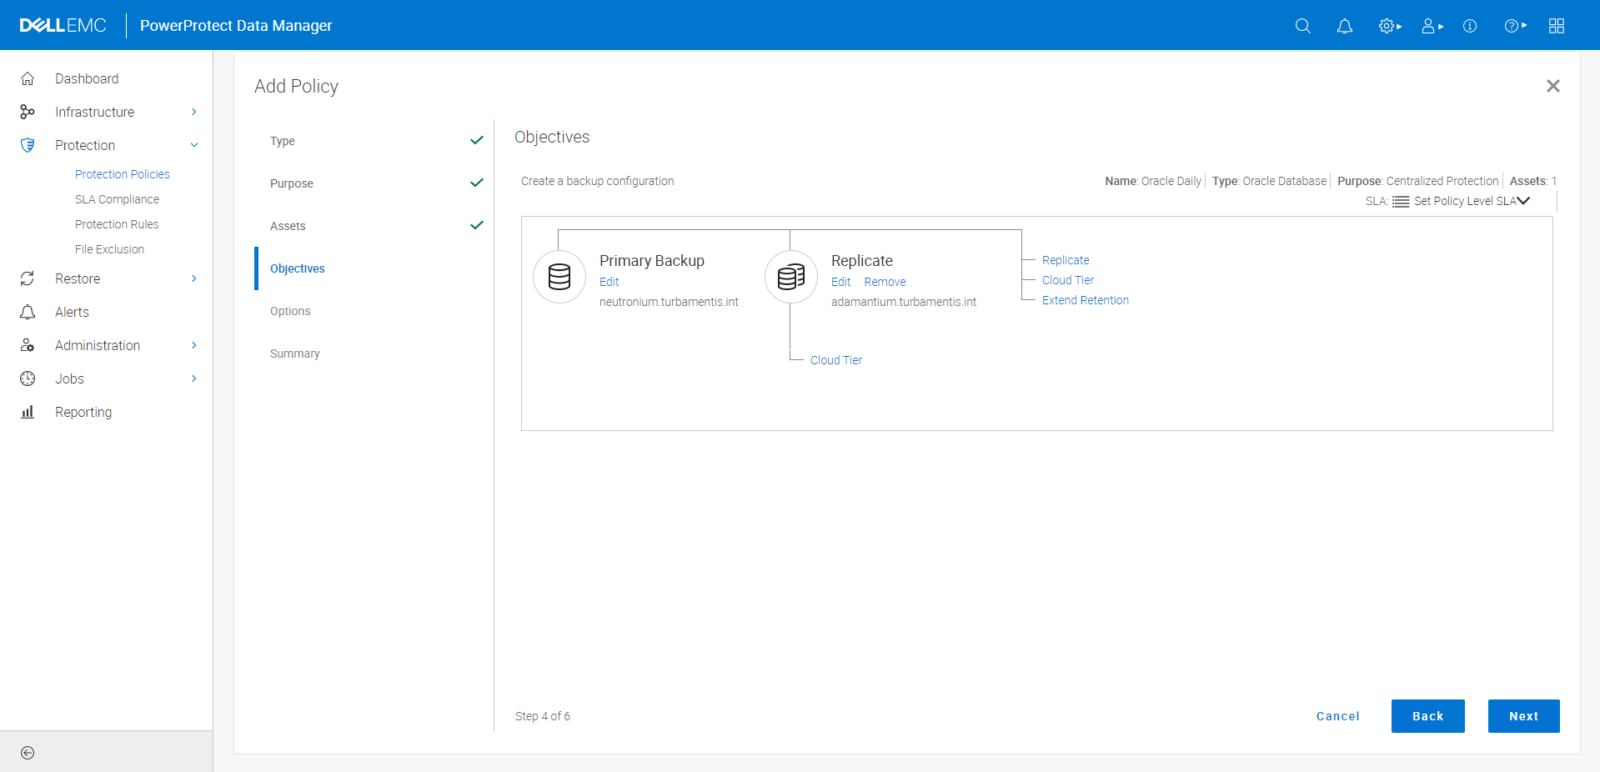The height and width of the screenshot is (772, 1600).
Task: Click the Jobs sidebar icon
Action: click(28, 379)
